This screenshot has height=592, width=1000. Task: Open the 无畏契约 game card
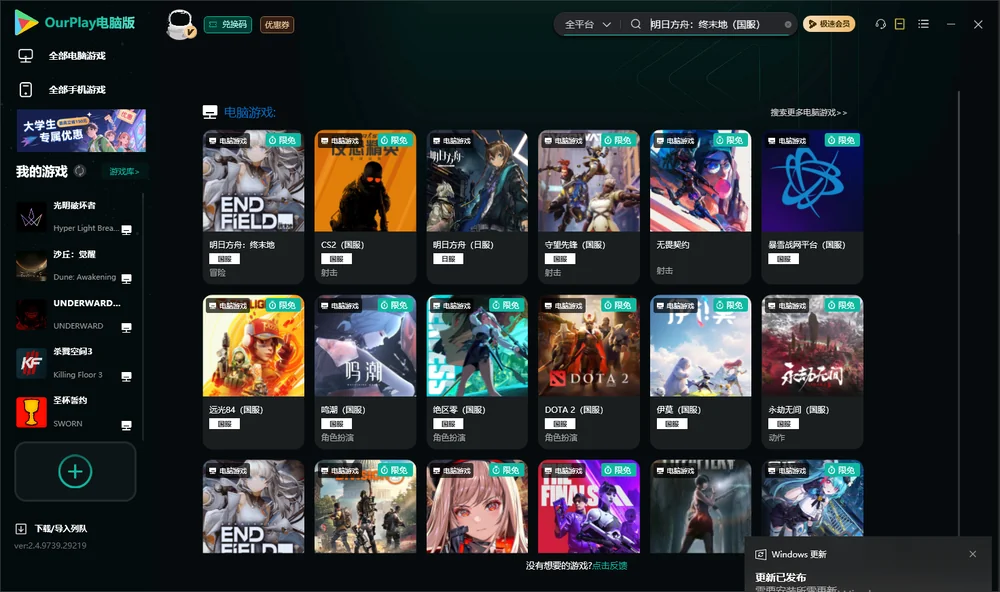click(x=700, y=207)
